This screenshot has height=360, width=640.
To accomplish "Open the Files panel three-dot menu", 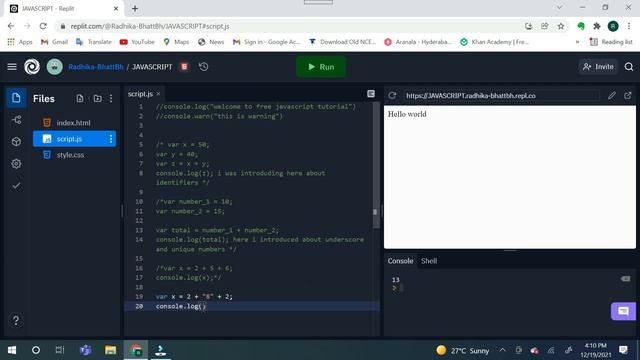I will point(111,98).
